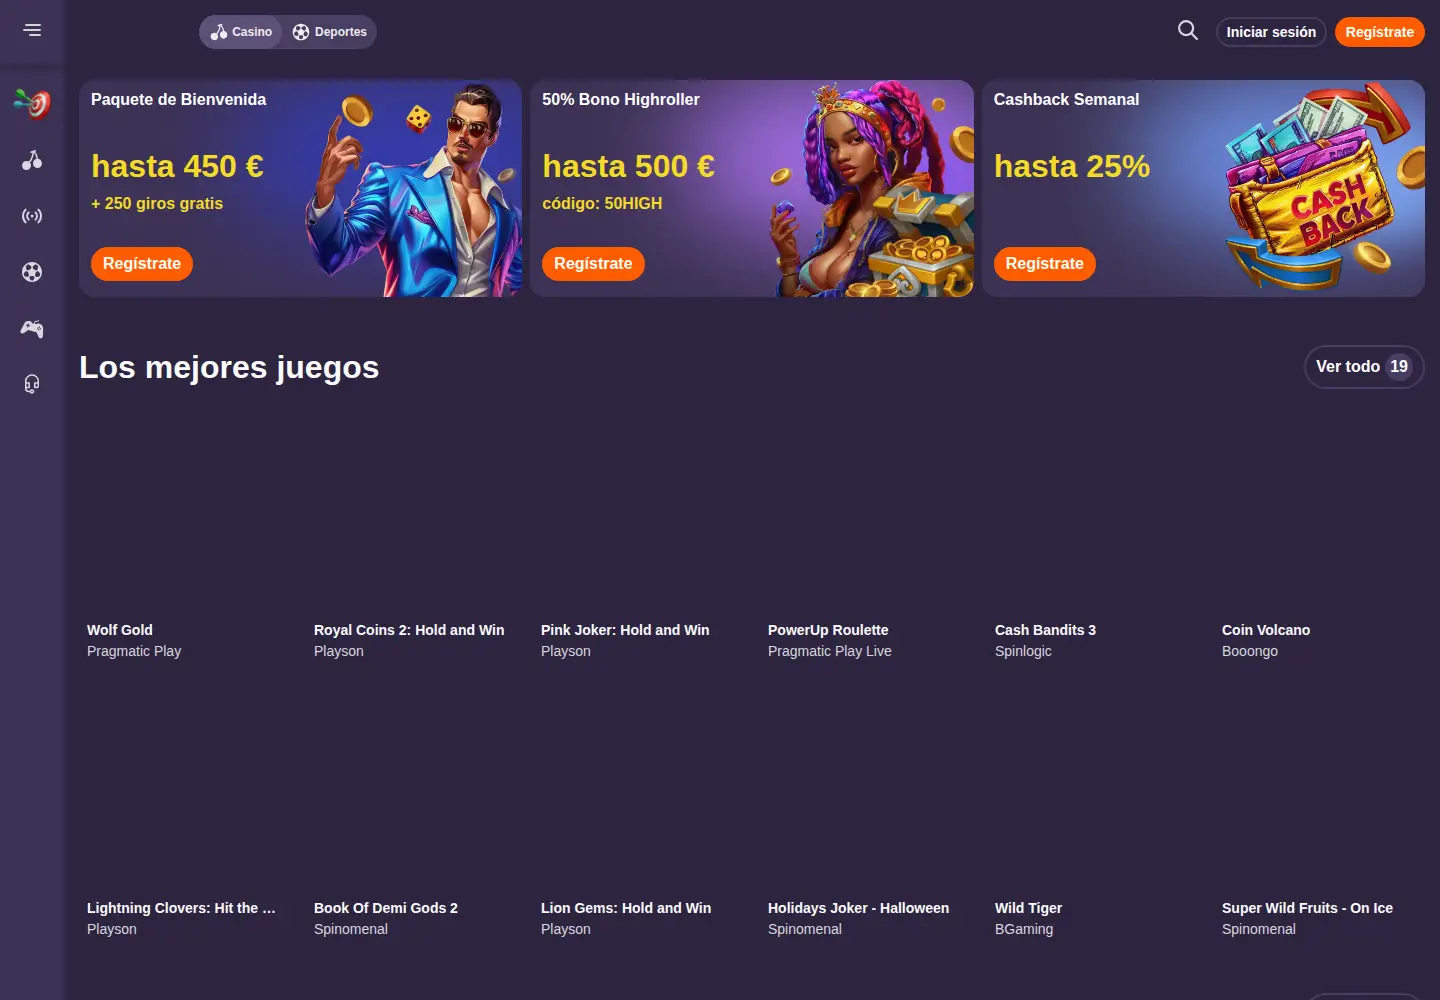Click the hasta 450 € offer text
Screen dimensions: 1440x1000
tap(177, 166)
